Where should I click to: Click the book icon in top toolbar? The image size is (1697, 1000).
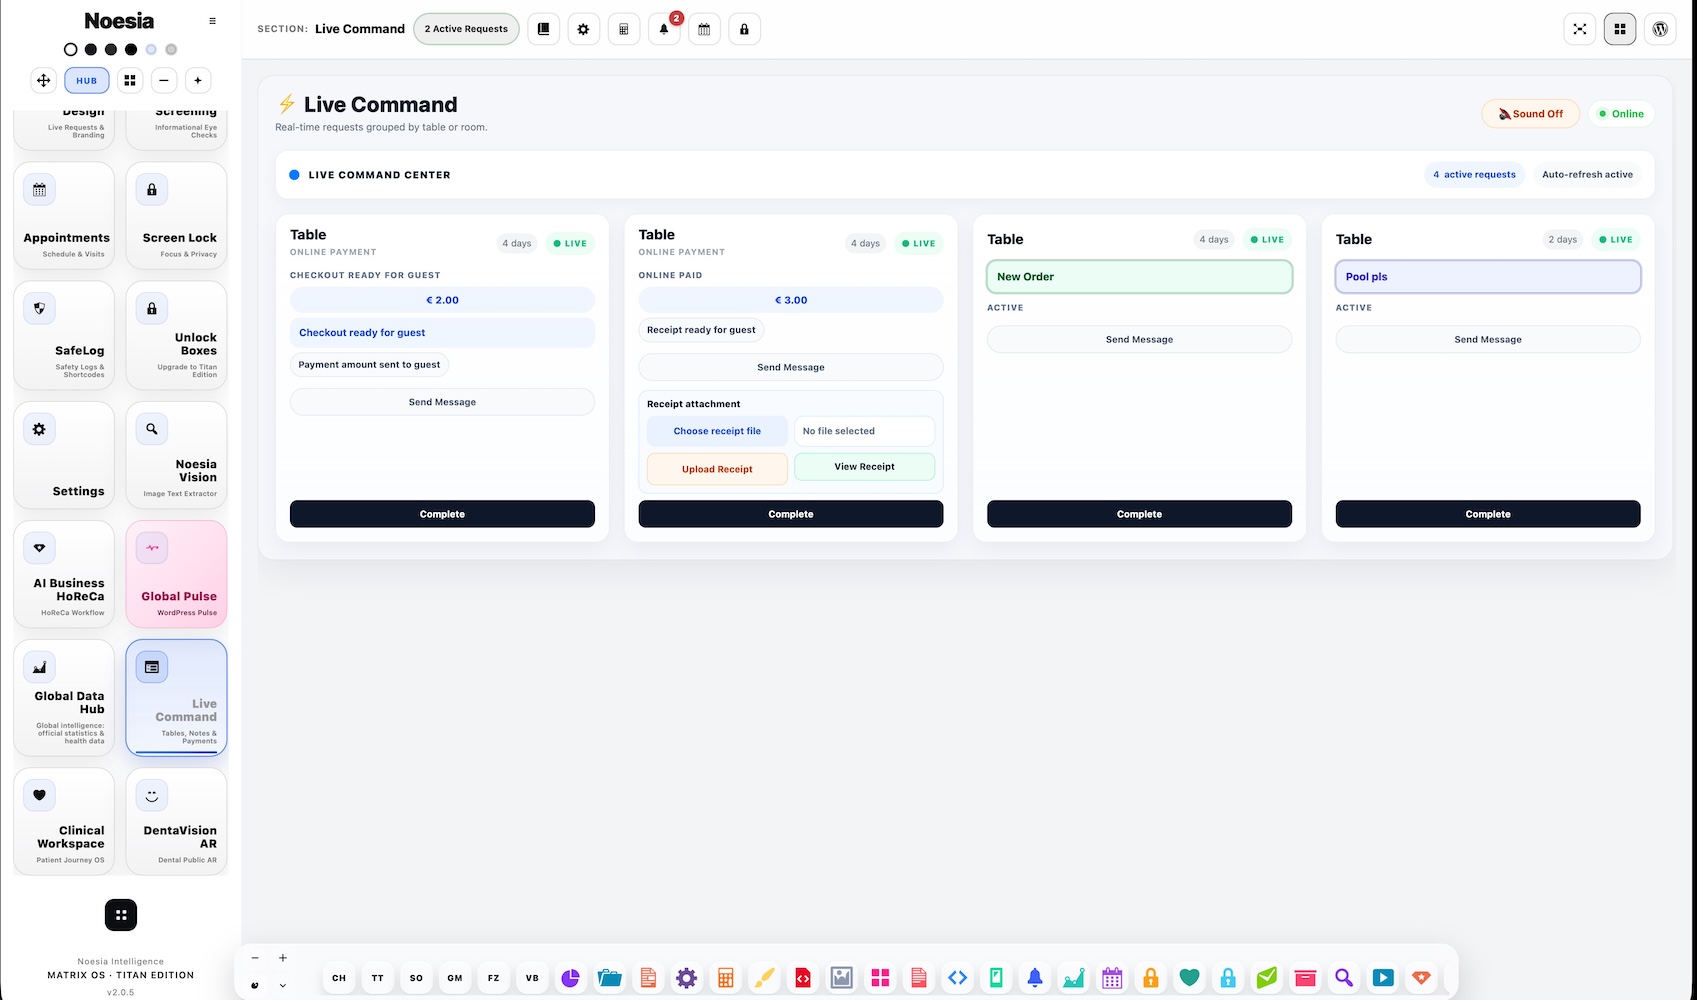point(543,29)
